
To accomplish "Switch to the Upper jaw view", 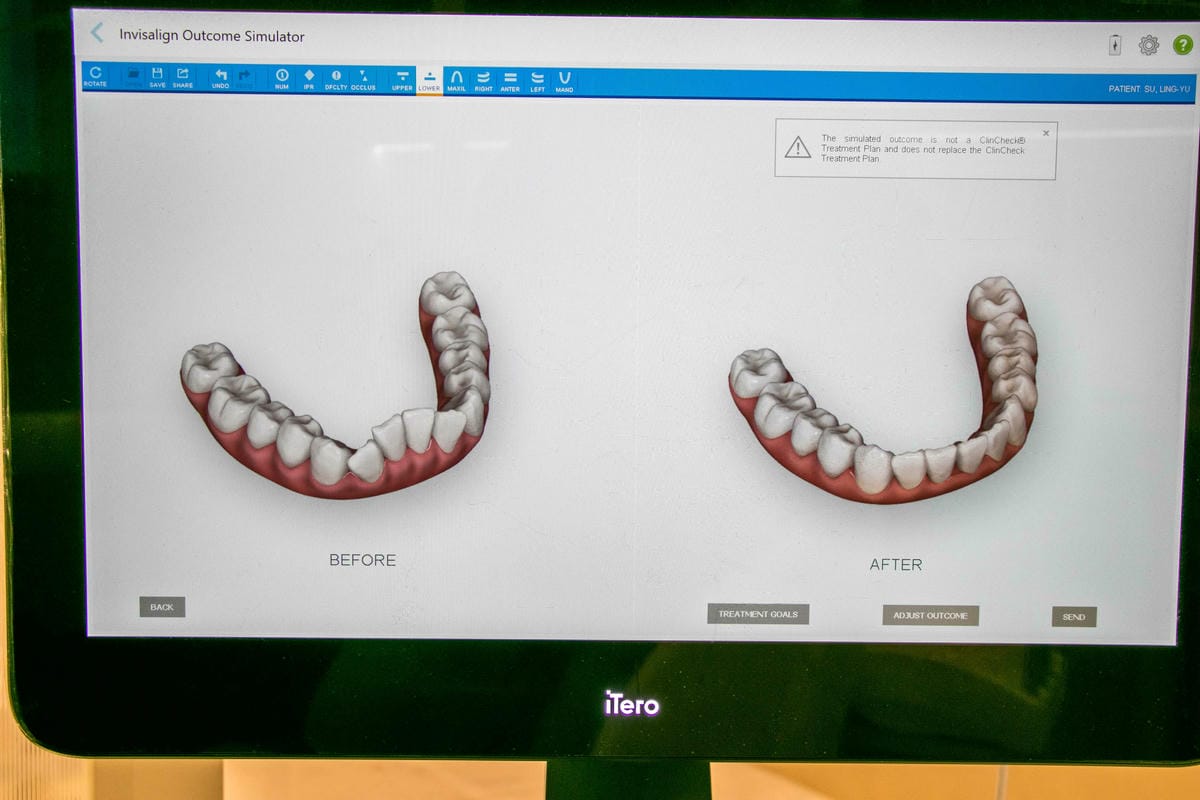I will 402,80.
